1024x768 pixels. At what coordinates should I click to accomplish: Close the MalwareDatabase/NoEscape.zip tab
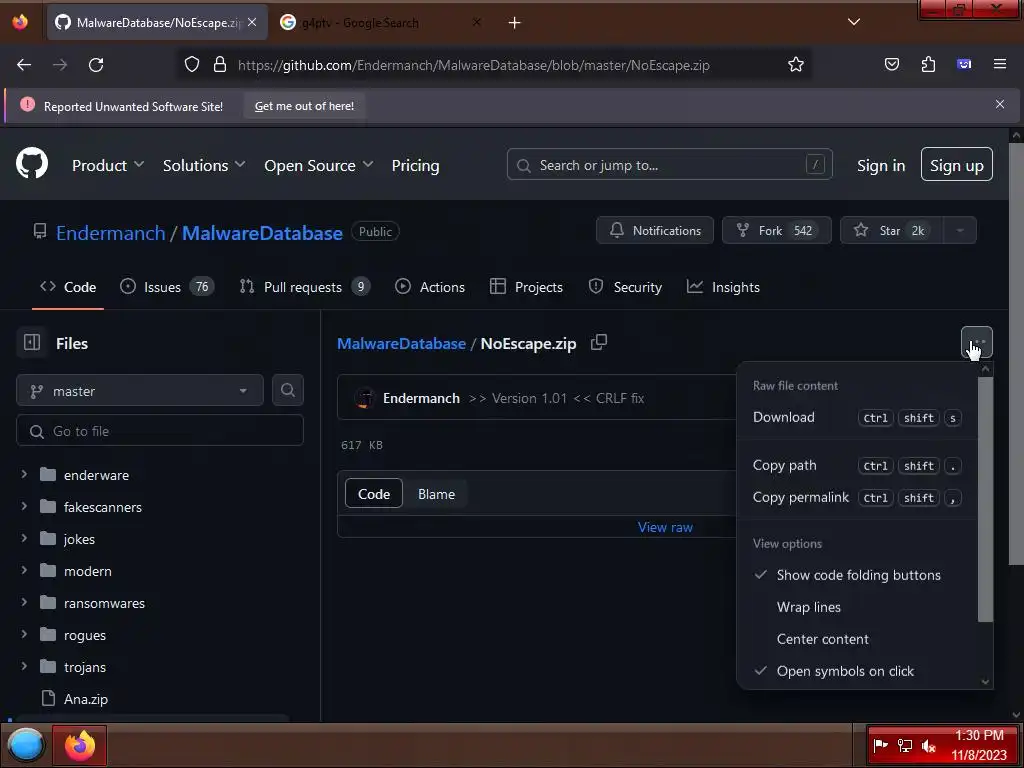click(252, 22)
